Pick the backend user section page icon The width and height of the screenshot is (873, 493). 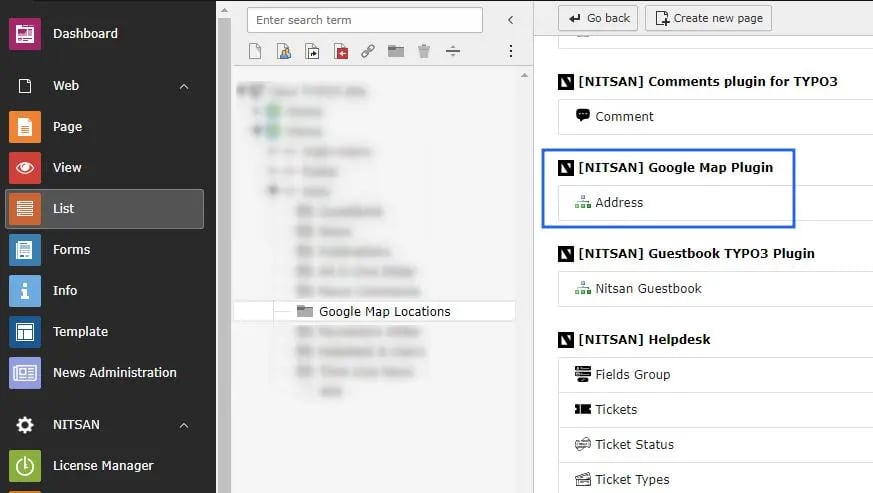point(284,51)
